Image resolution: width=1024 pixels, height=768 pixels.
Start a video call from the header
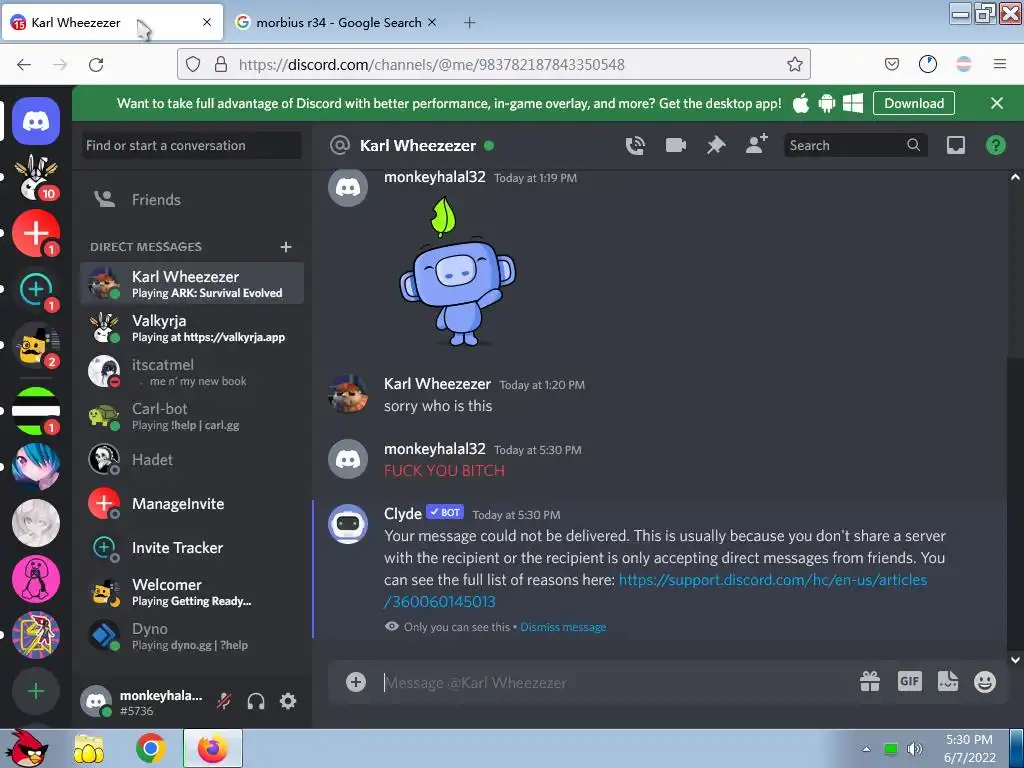[x=675, y=145]
